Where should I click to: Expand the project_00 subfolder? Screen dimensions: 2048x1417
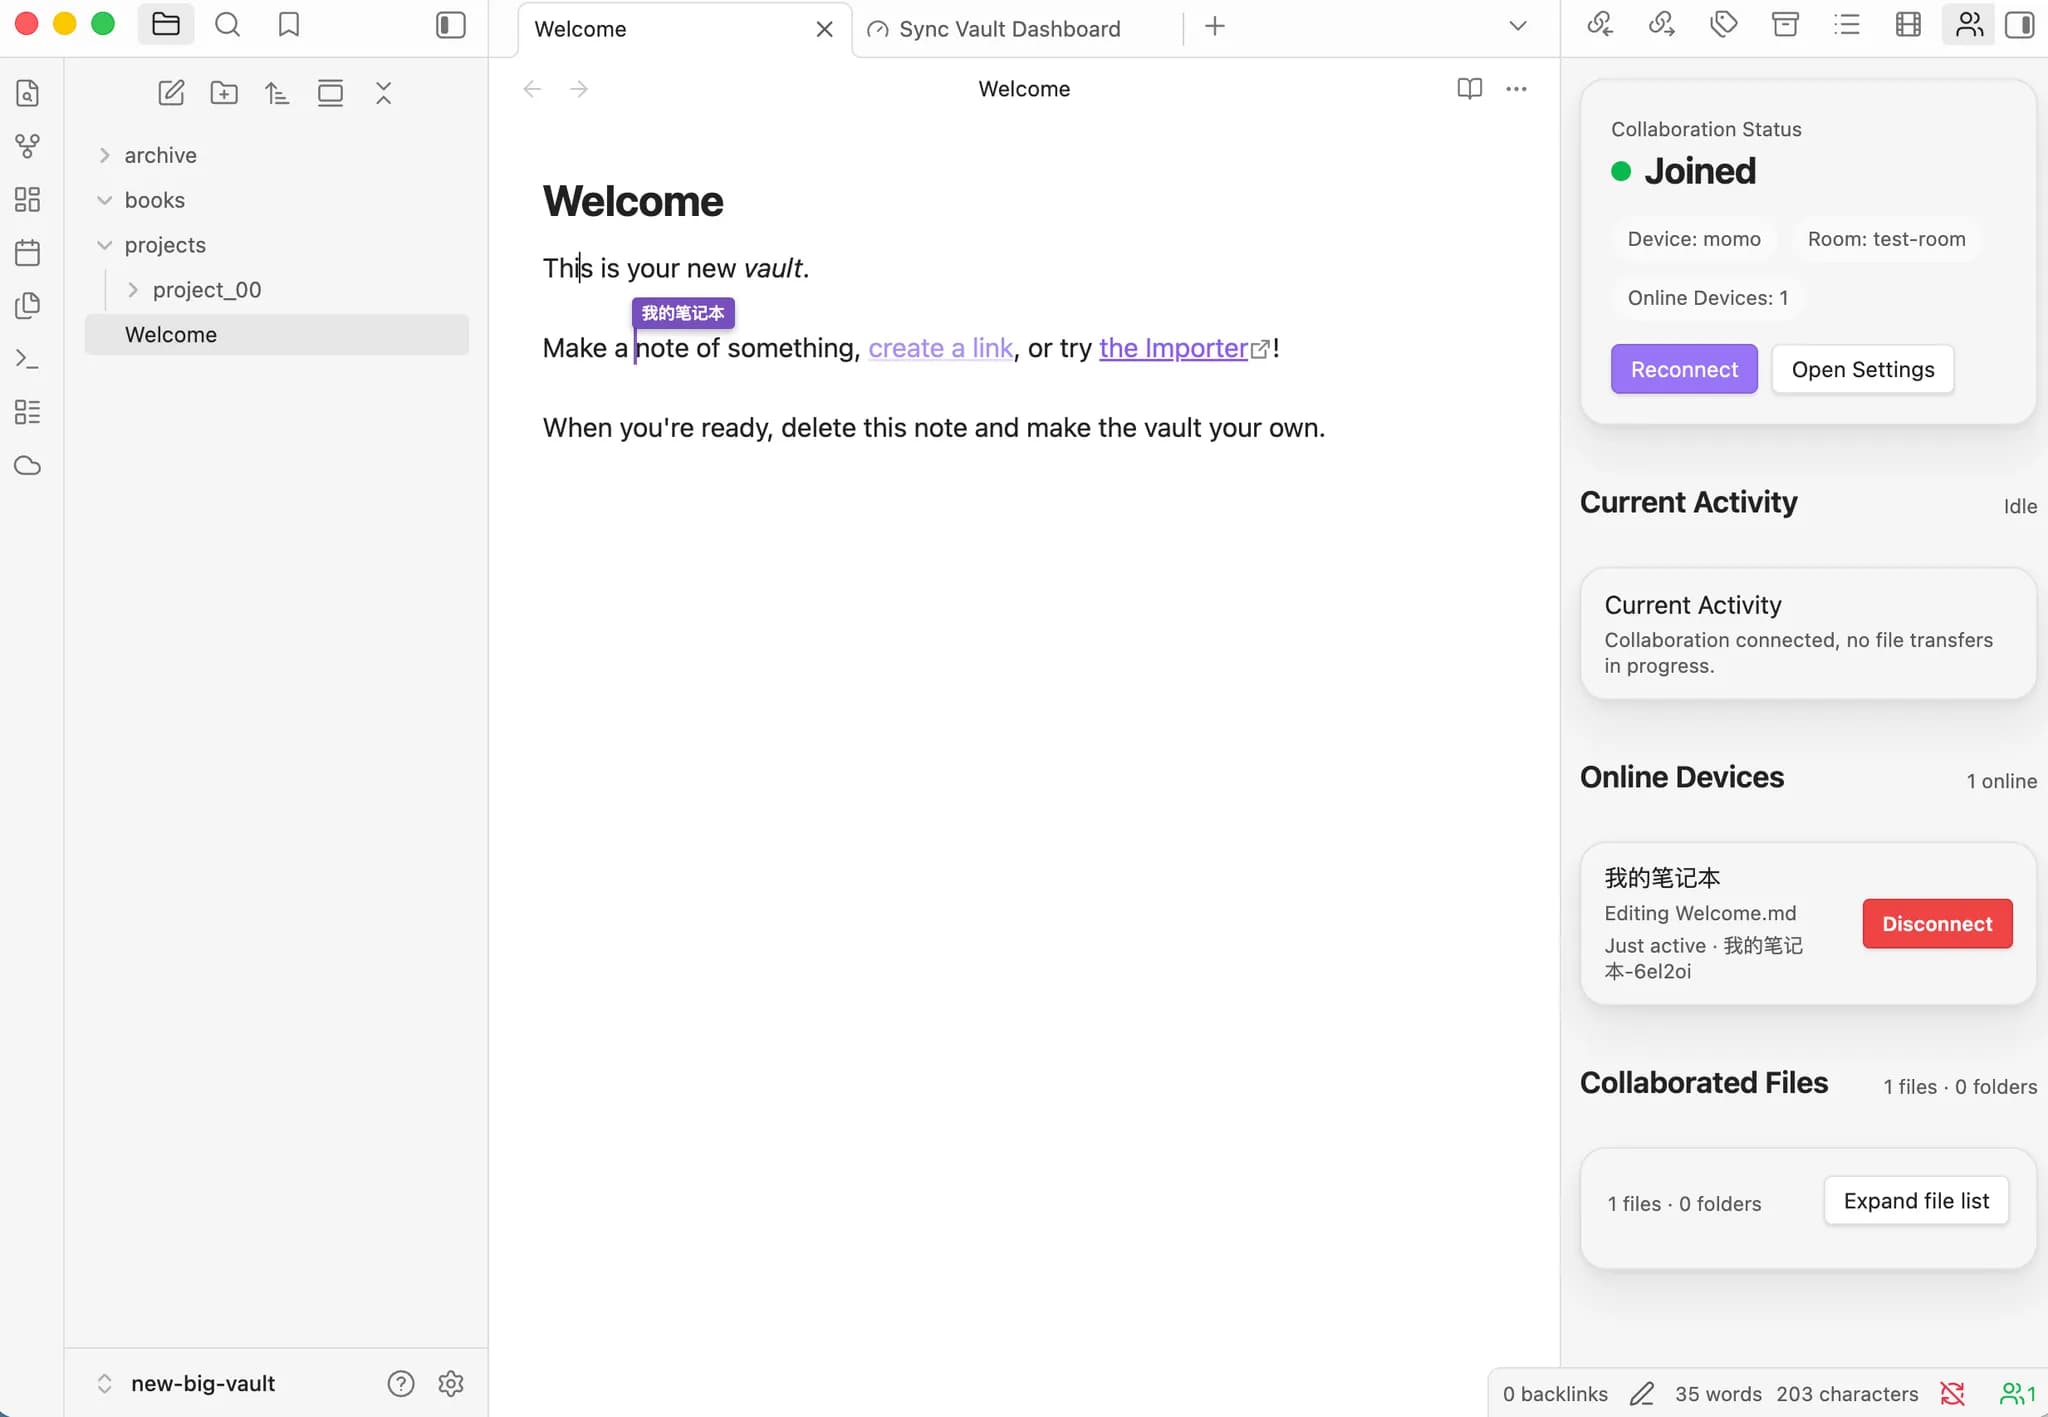tap(132, 290)
